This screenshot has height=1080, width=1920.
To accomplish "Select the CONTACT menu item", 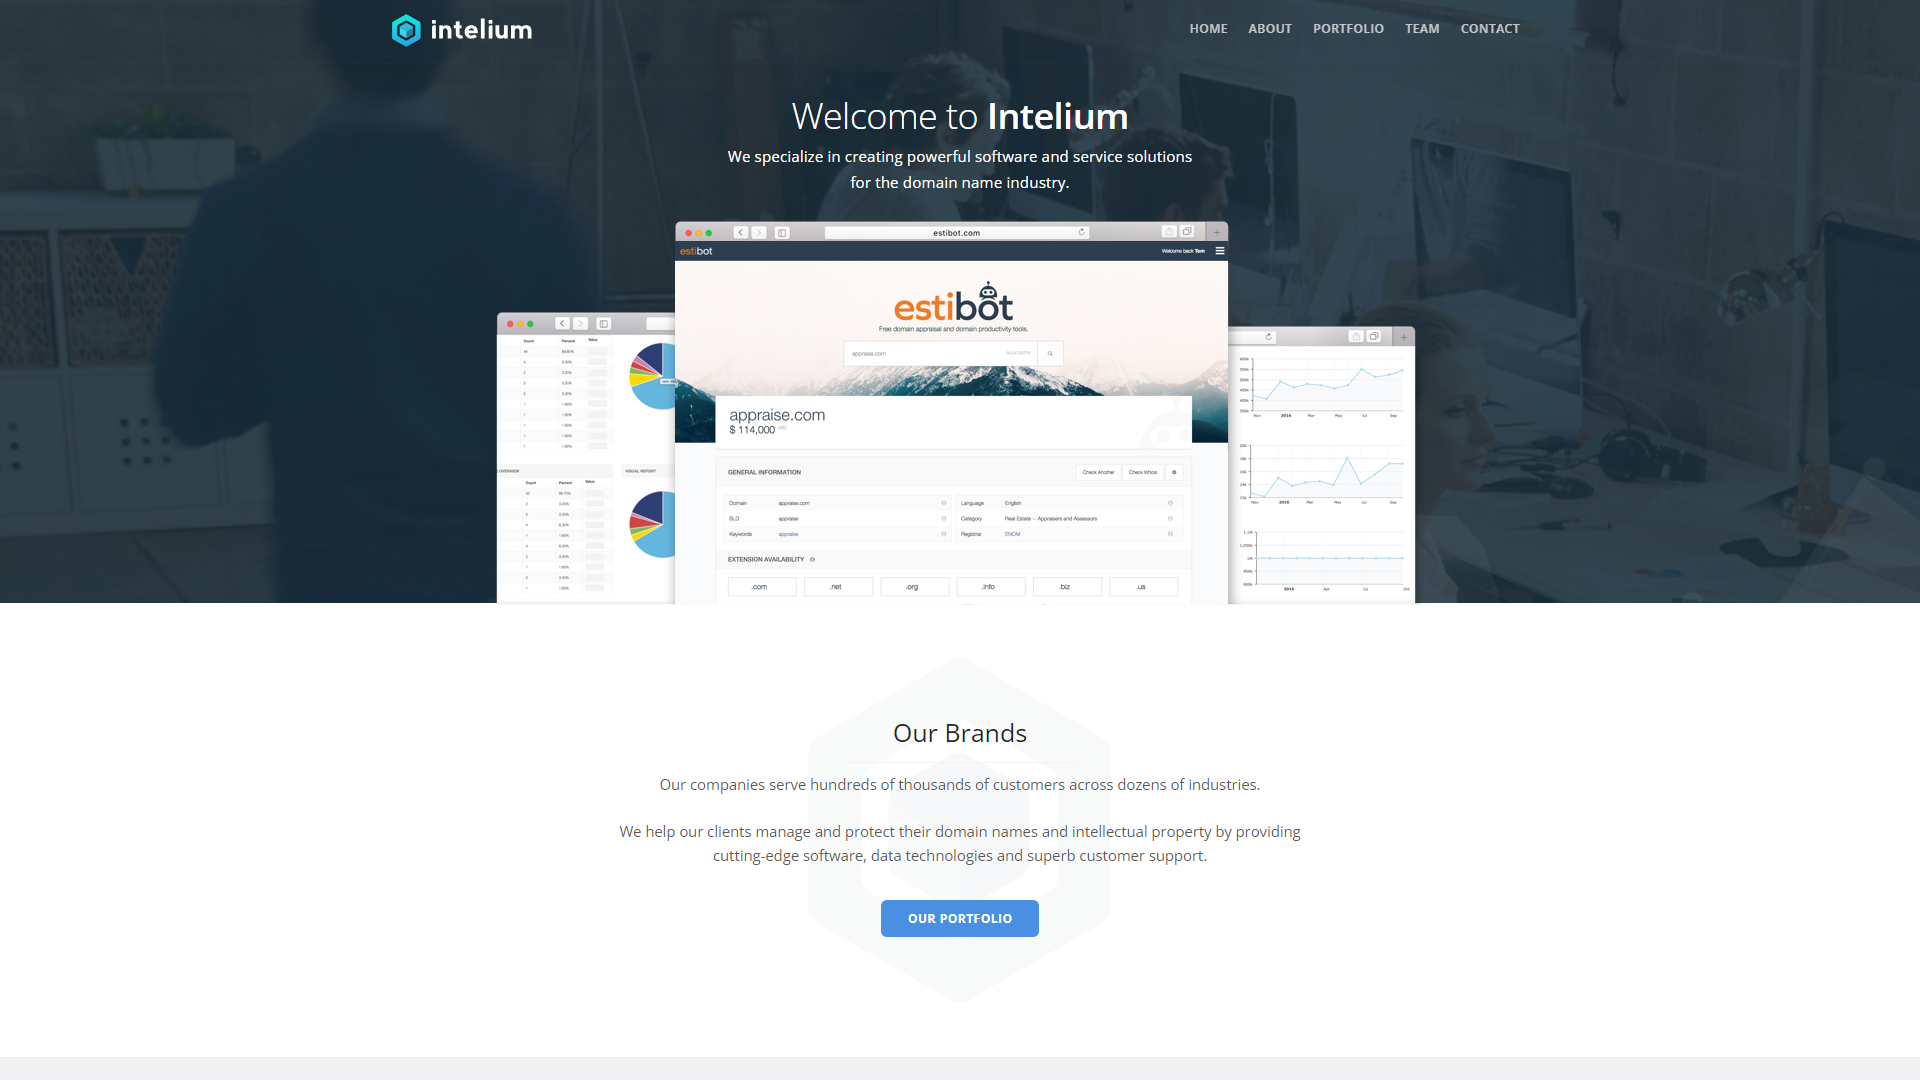I will coord(1490,28).
